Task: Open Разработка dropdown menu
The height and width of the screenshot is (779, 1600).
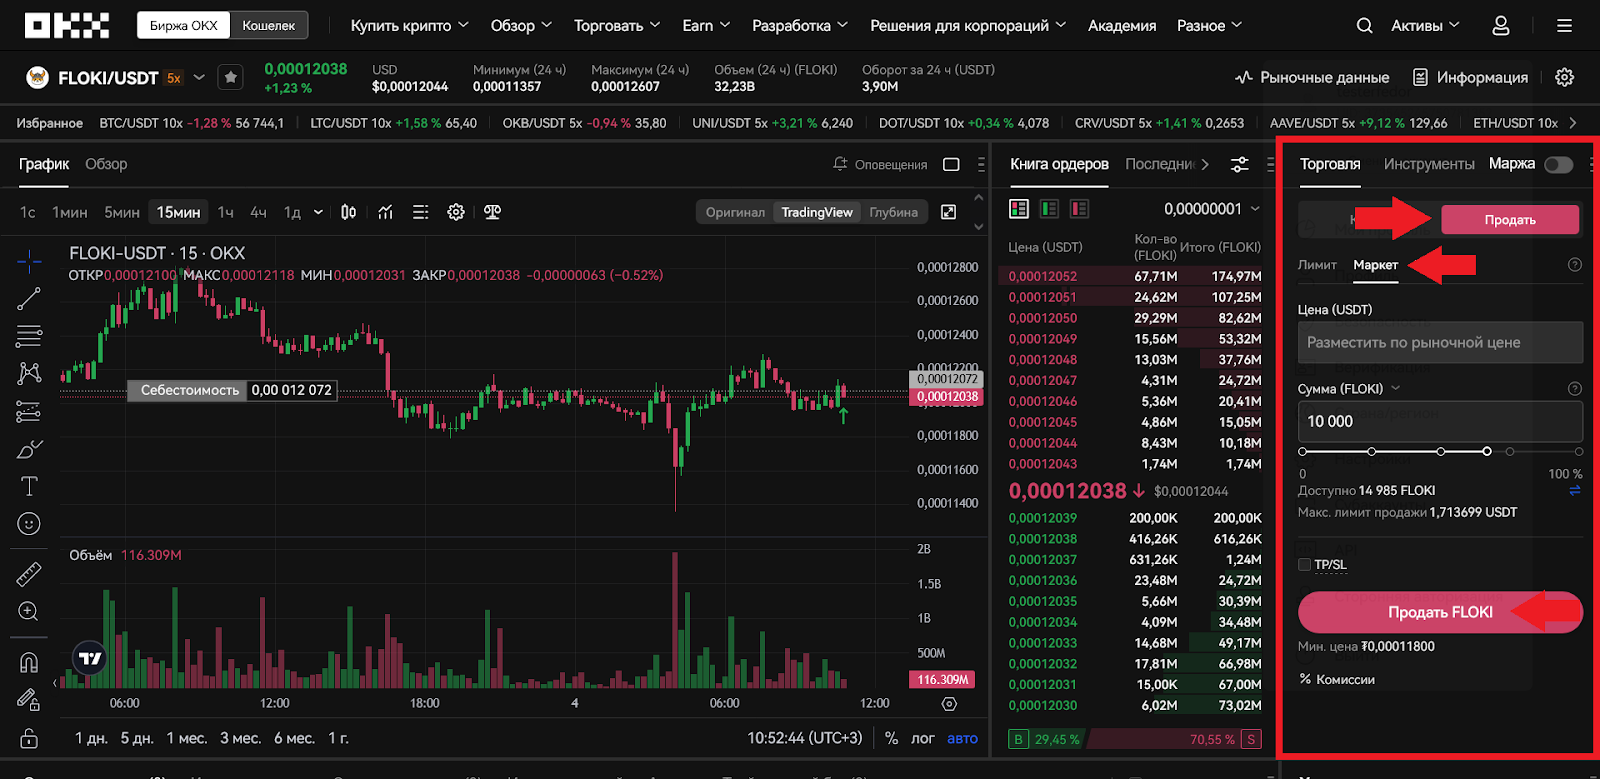Action: pyautogui.click(x=800, y=26)
